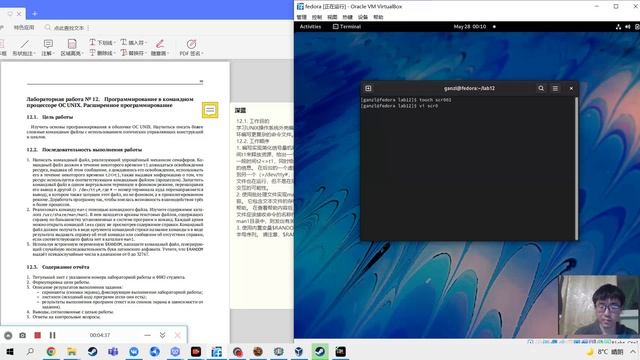Launch Google Chrome from taskbar
Screen dimensions: 640x360
pos(51,351)
